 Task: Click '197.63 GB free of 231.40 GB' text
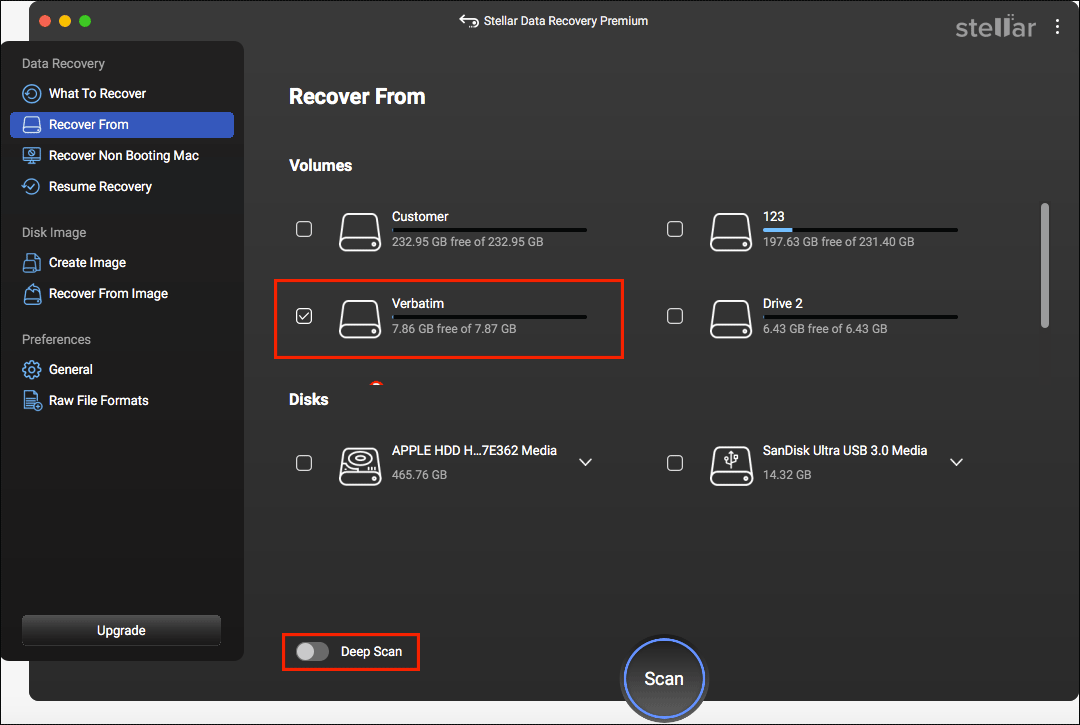(838, 242)
